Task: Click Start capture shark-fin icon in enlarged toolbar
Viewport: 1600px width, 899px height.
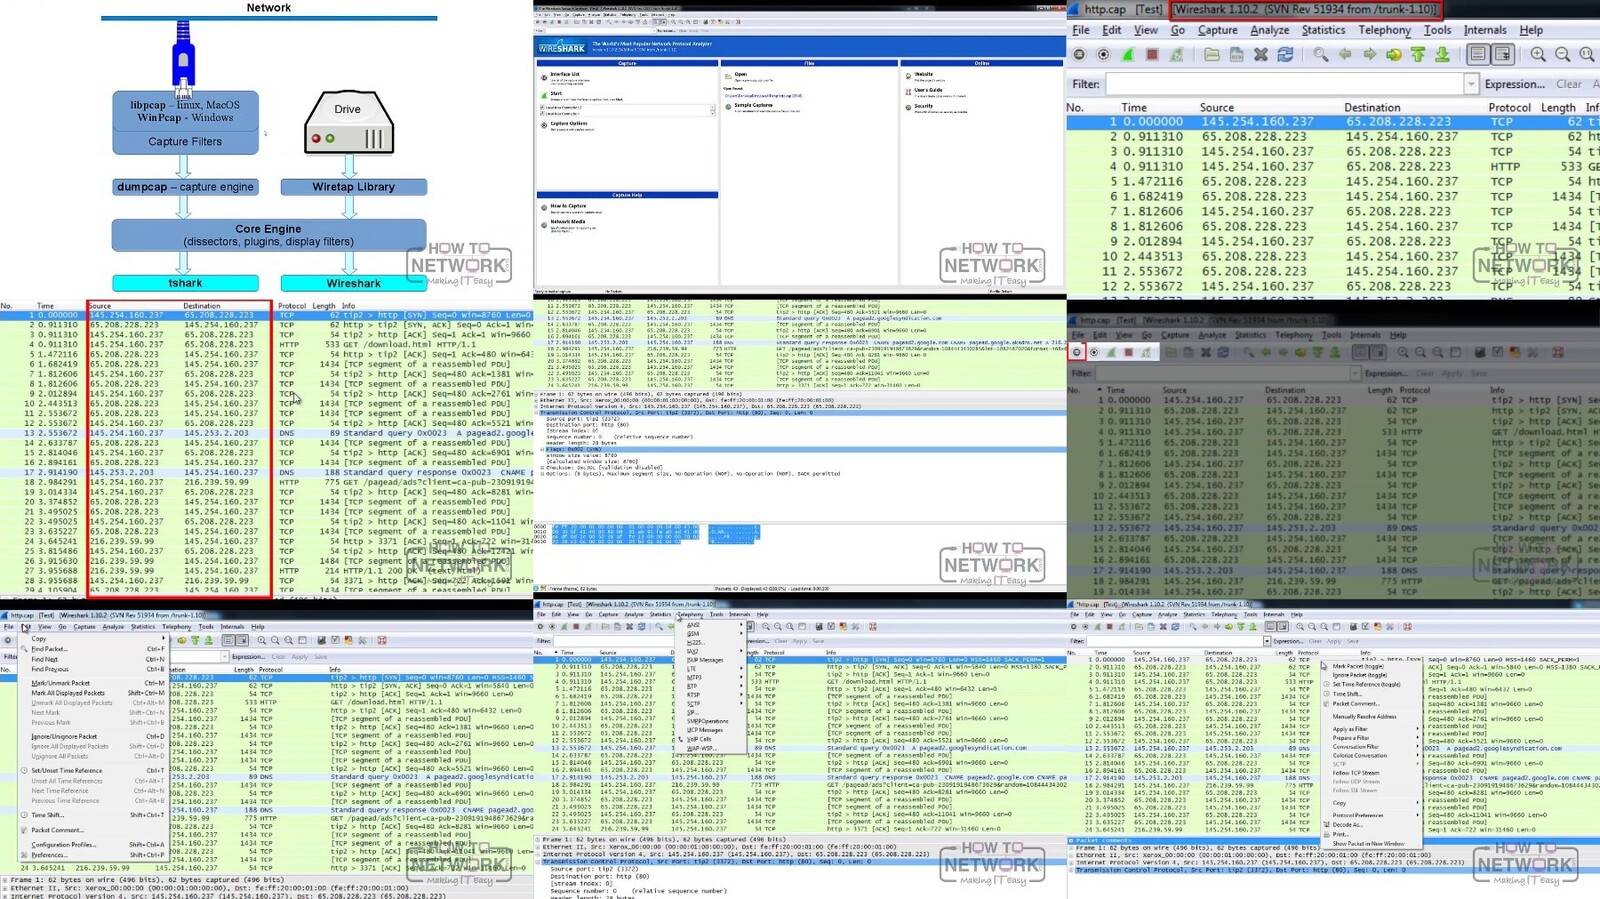Action: pos(1128,55)
